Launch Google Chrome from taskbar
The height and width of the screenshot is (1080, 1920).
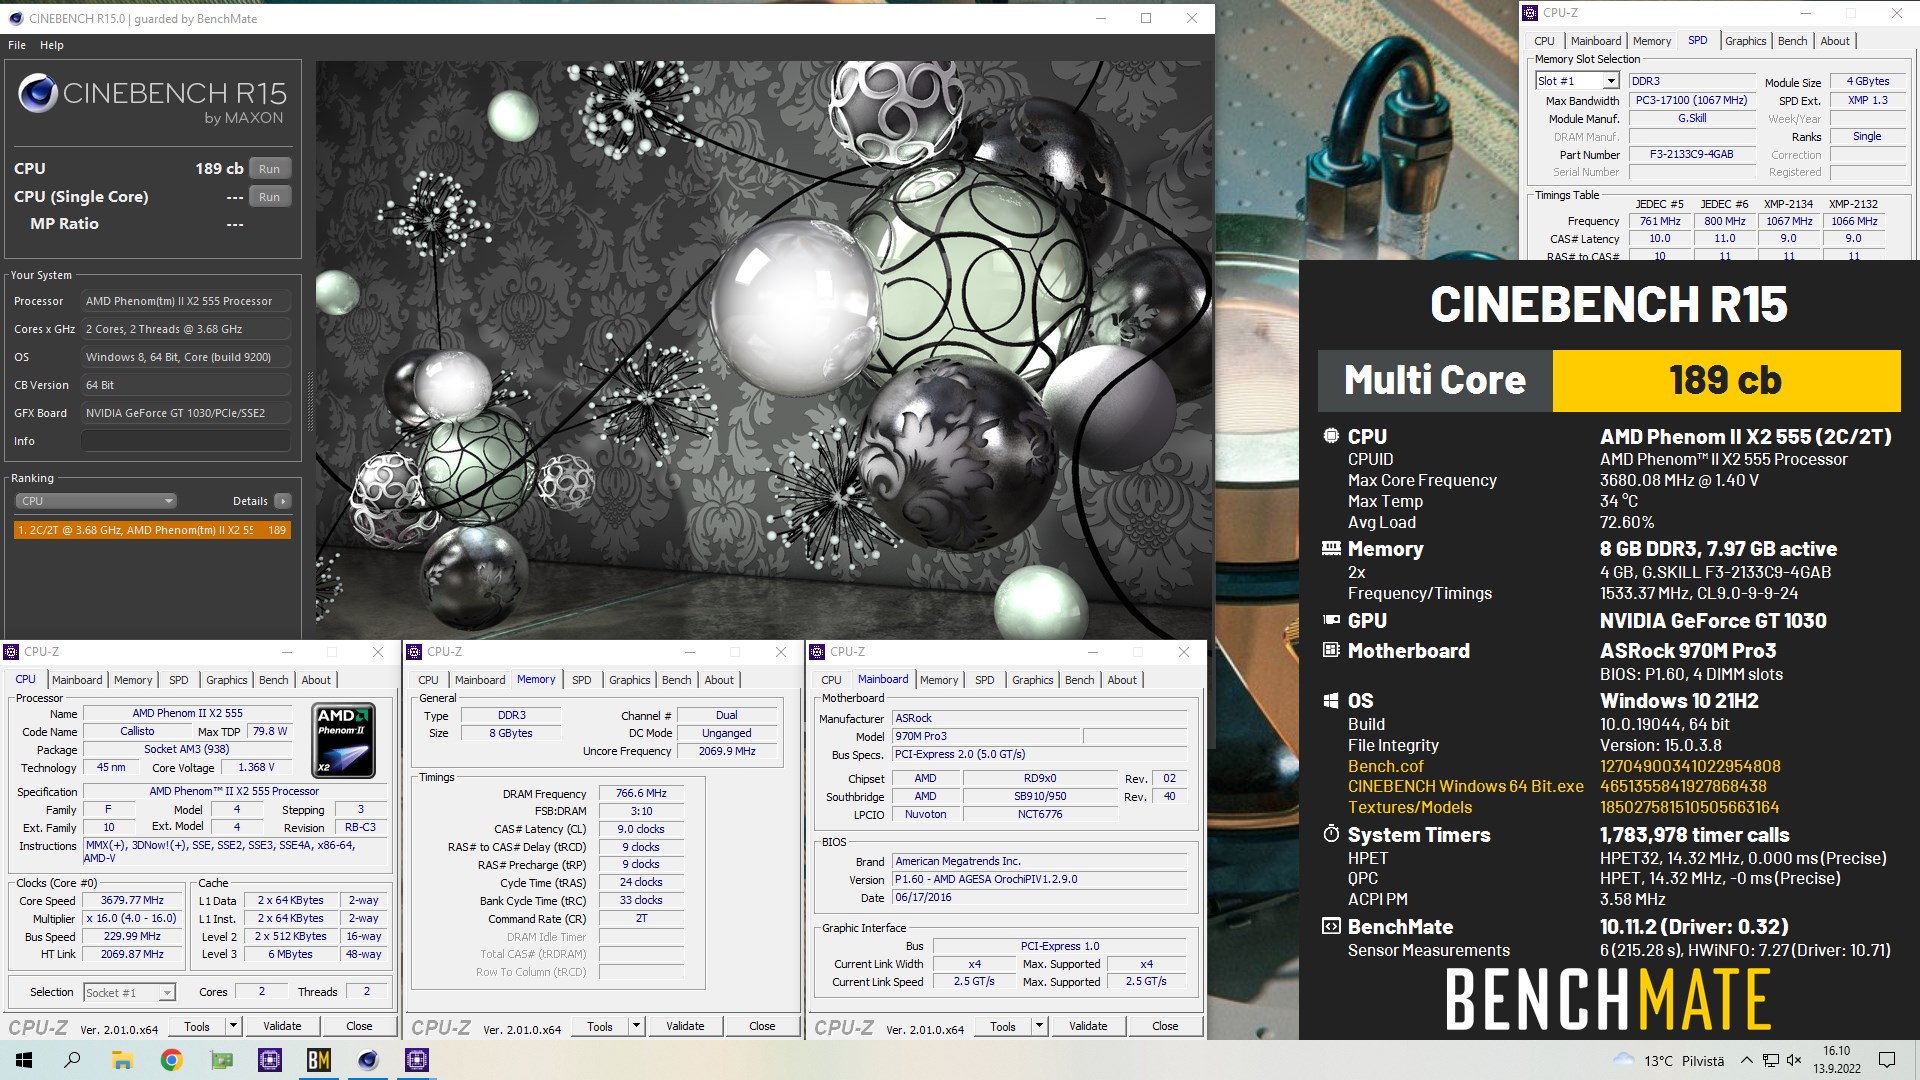click(171, 1060)
